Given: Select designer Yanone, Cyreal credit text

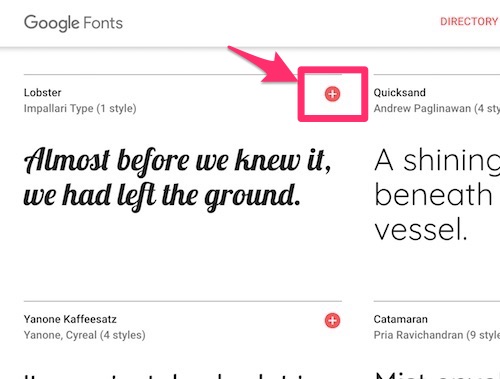Looking at the screenshot, I should pos(60,335).
